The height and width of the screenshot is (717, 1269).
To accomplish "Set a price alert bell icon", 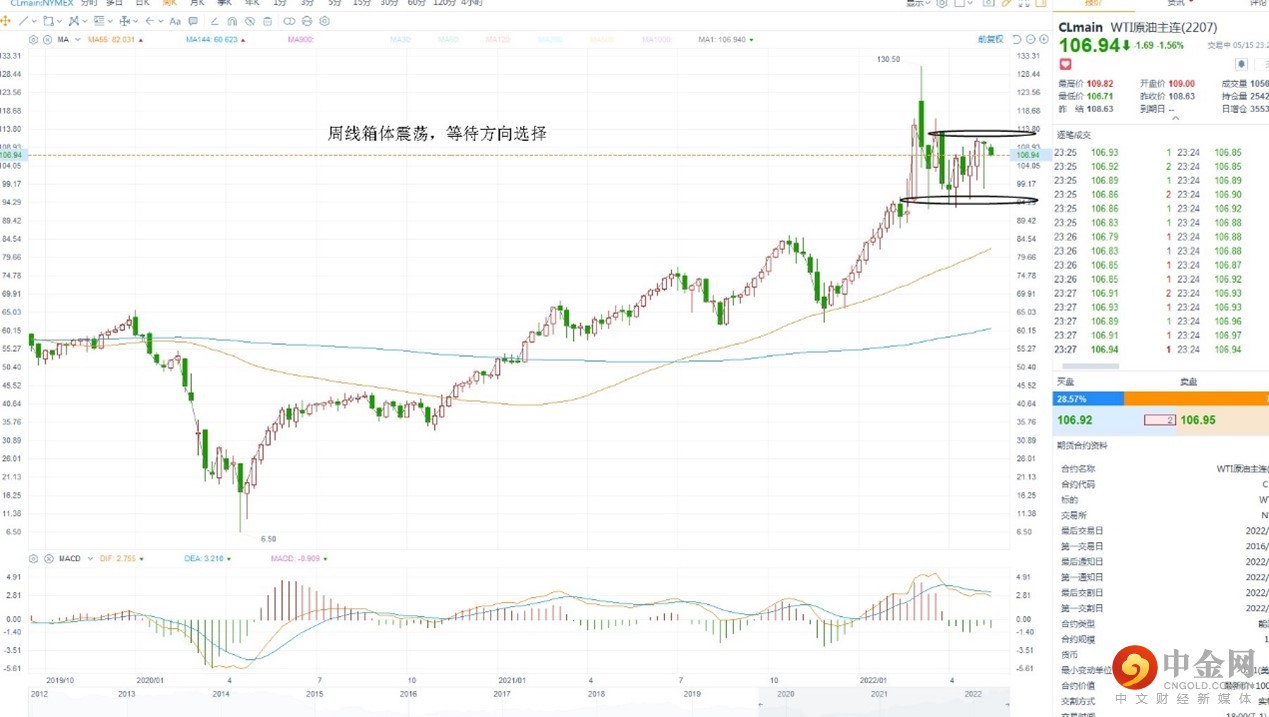I will [x=1241, y=64].
